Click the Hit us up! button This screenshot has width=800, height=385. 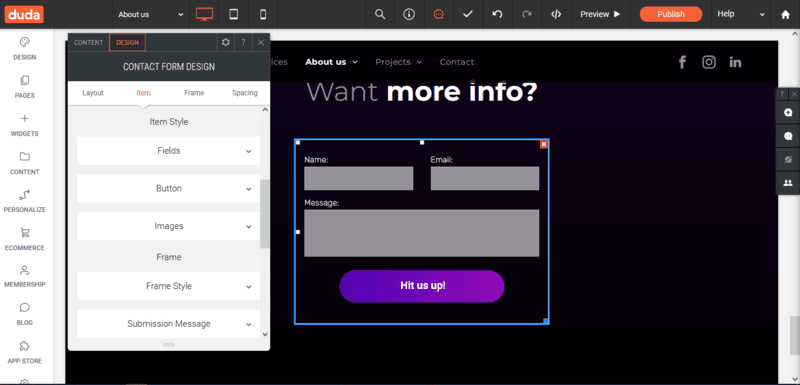422,286
